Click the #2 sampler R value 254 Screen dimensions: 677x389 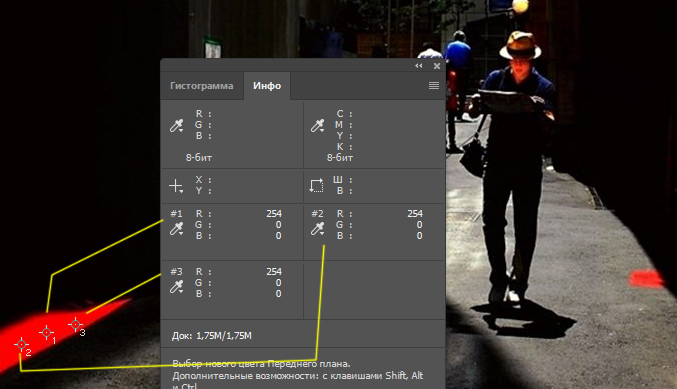coord(414,214)
